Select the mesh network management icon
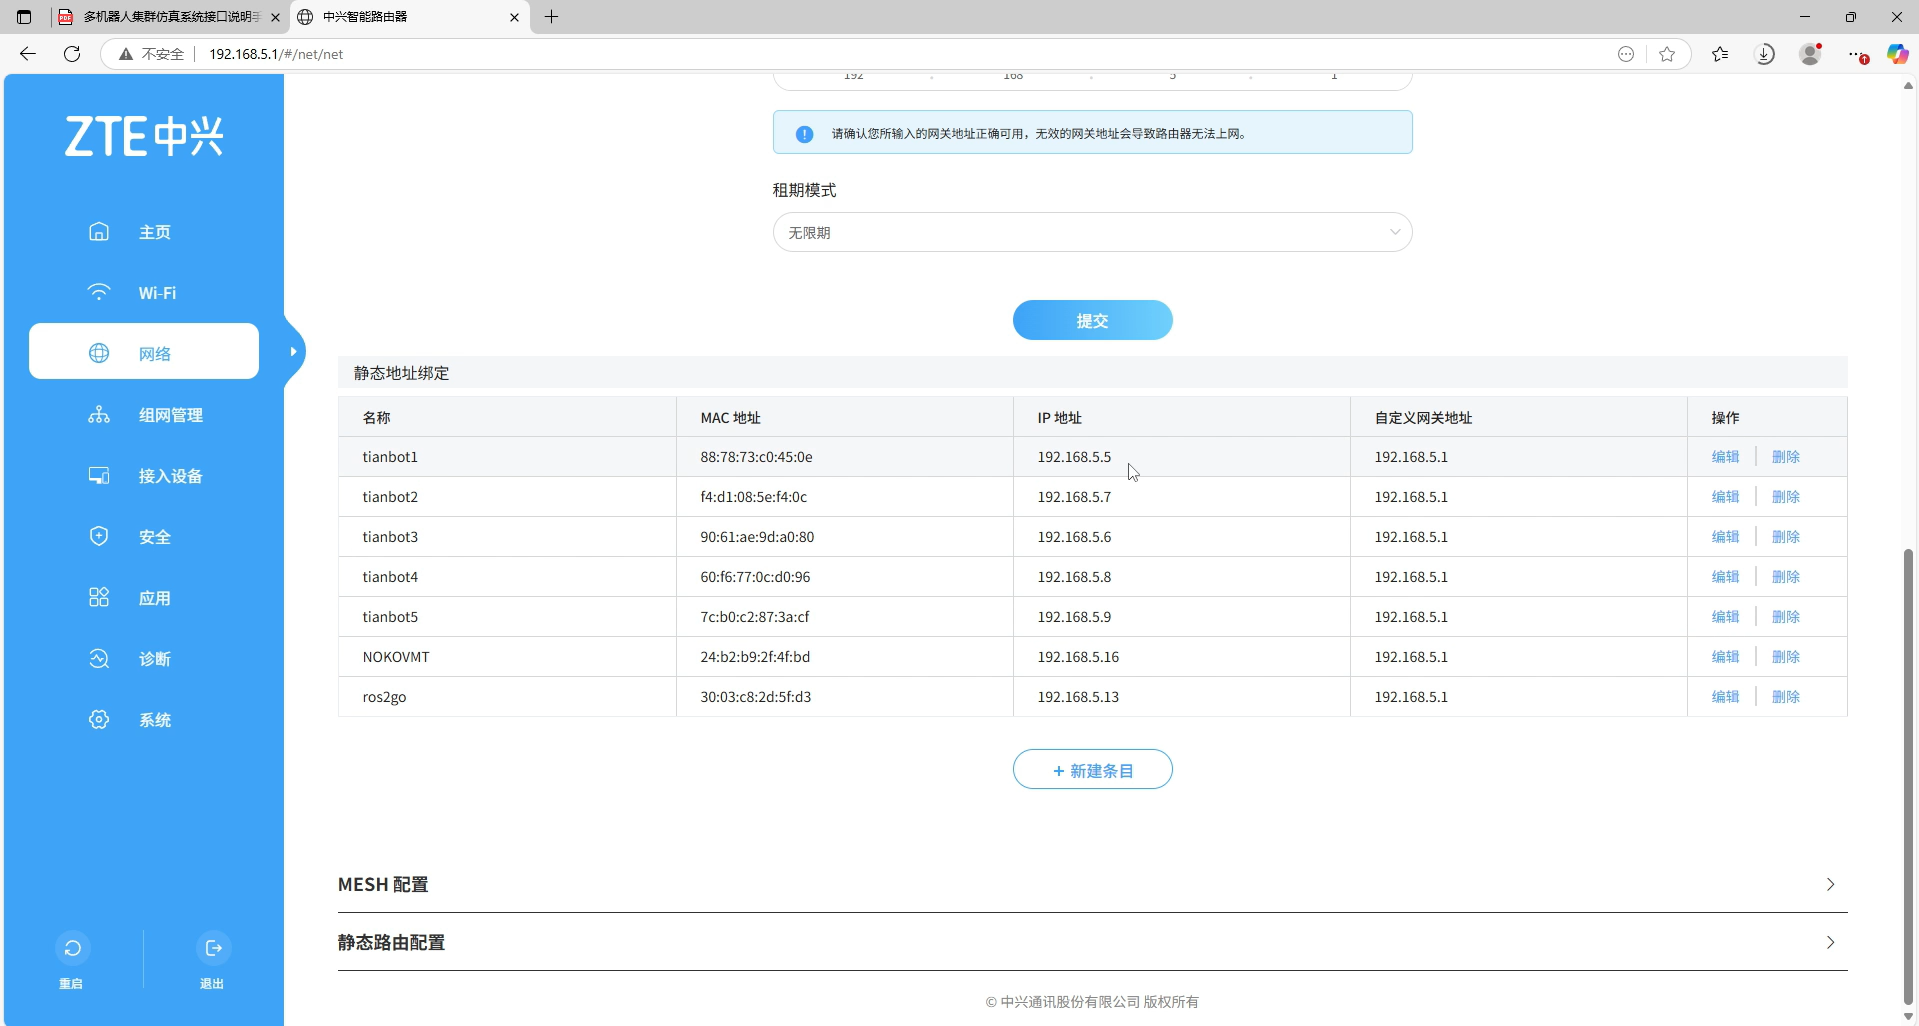 tap(99, 415)
